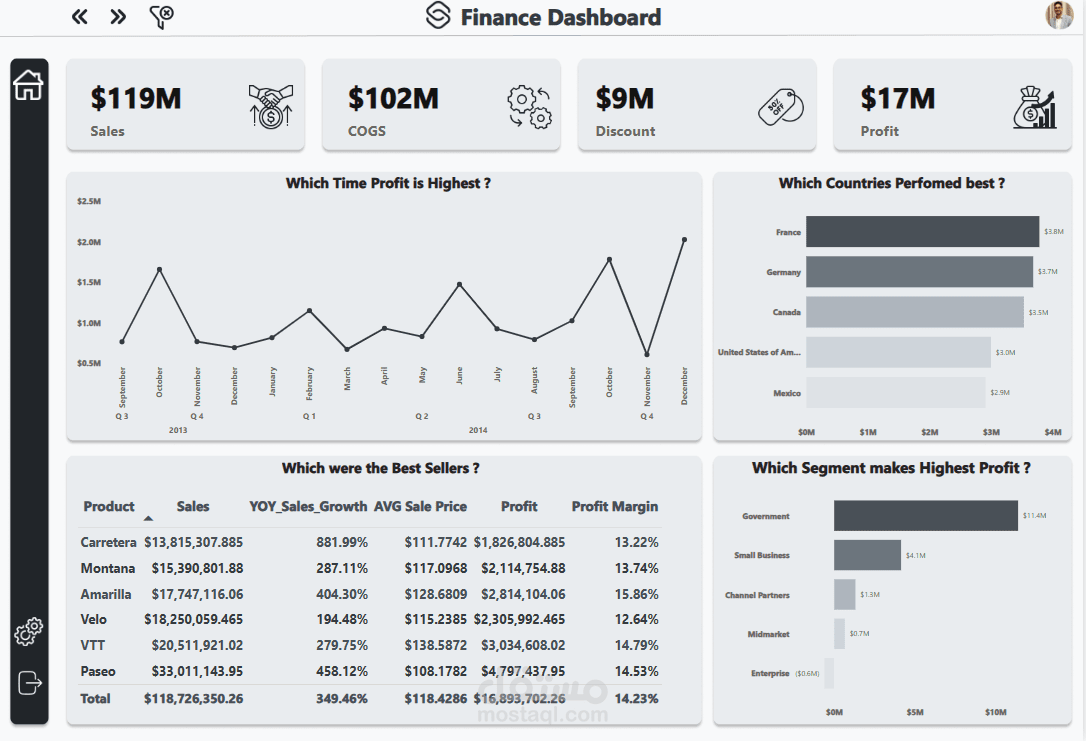Click the Profit Margin column header to sort
The width and height of the screenshot is (1086, 741).
pos(615,506)
